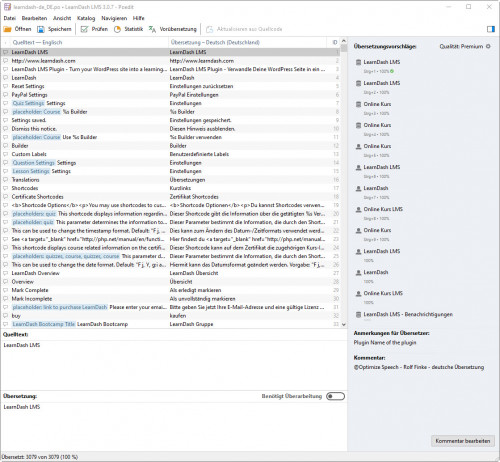Viewport: 500px width, 462px height.
Task: Select the Overview row
Action: 170,282
